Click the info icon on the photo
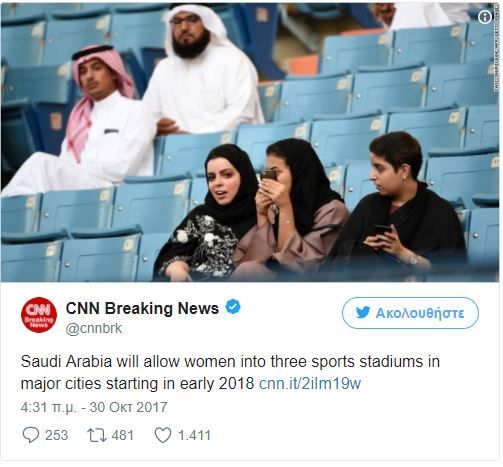 pyautogui.click(x=484, y=17)
